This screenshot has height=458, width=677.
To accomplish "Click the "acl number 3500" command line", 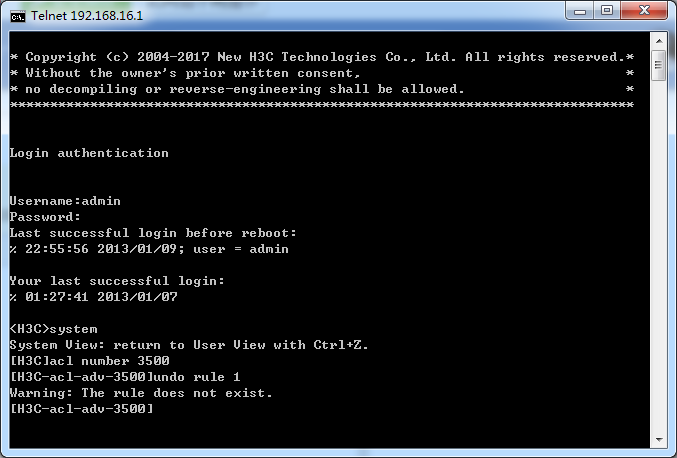I will click(x=89, y=361).
